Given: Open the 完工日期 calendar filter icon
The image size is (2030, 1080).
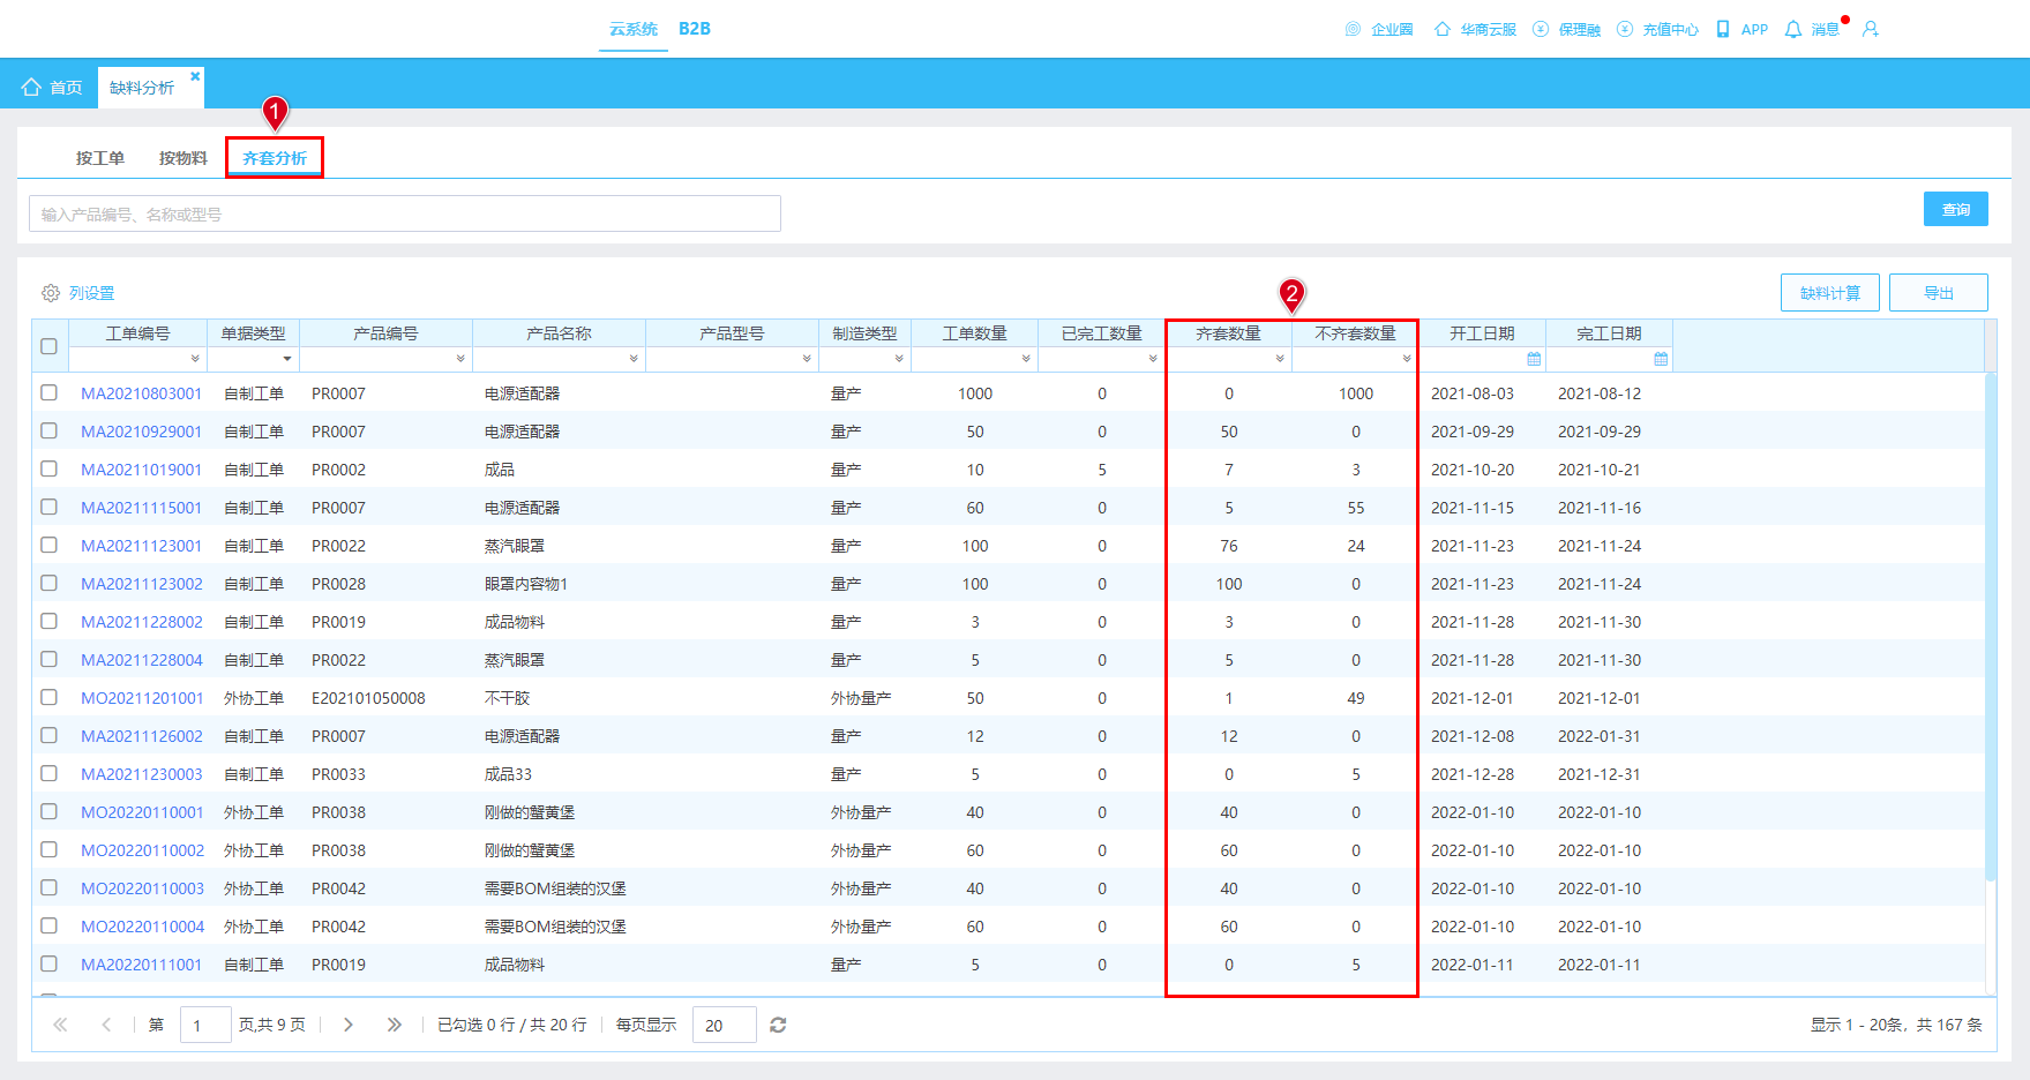Looking at the screenshot, I should point(1661,358).
